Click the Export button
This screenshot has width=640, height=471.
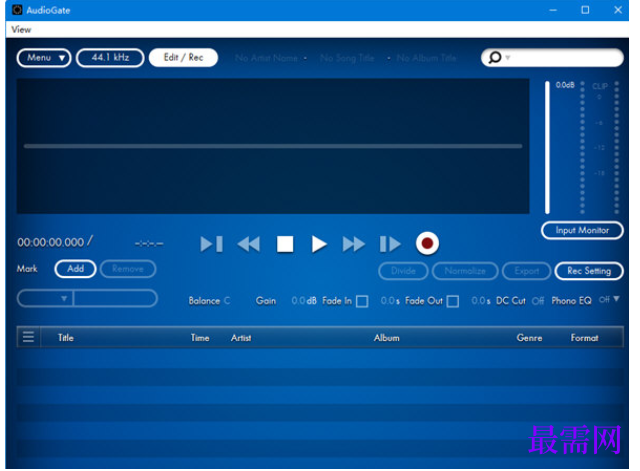(x=527, y=271)
